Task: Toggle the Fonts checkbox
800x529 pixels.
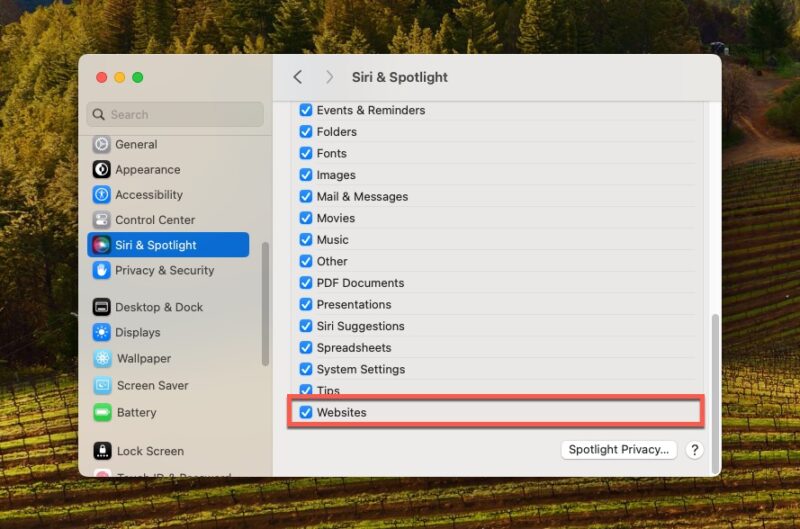Action: 306,153
